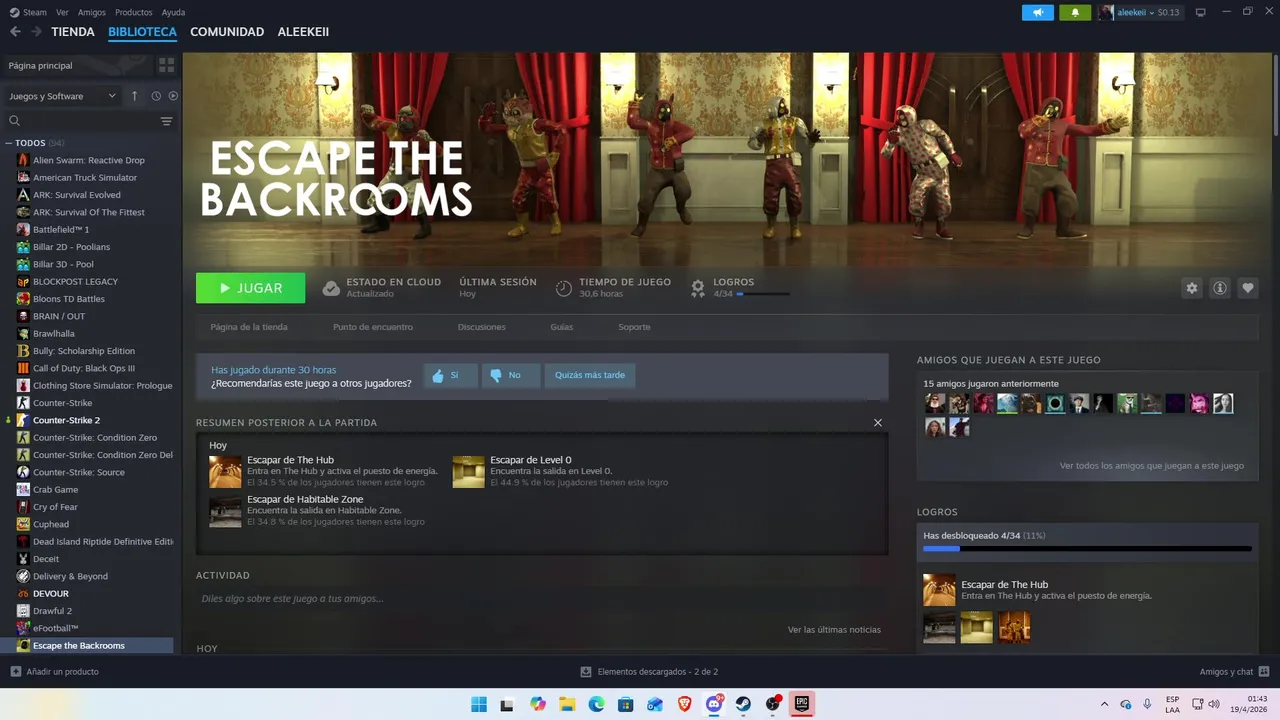The height and width of the screenshot is (720, 1280).
Task: Open the Discusiones tab
Action: (x=482, y=327)
